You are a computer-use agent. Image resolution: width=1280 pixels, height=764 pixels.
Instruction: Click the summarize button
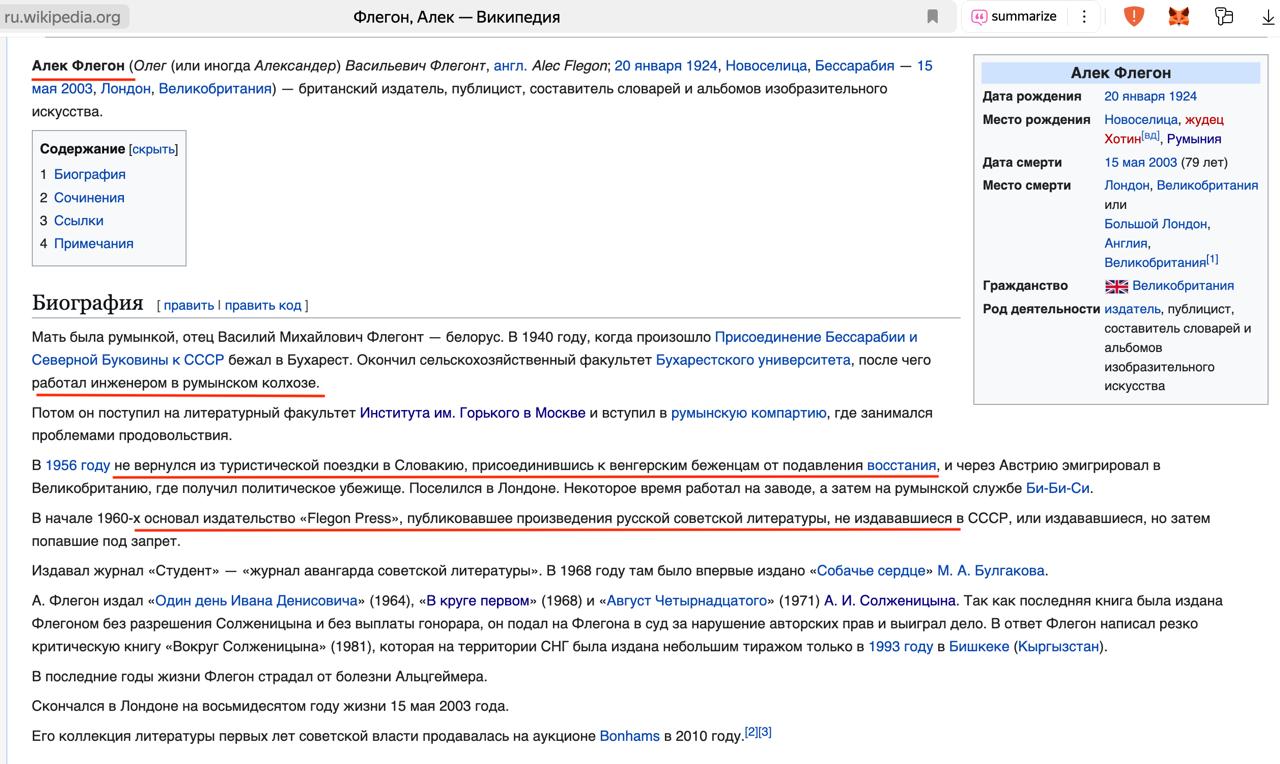(1014, 16)
